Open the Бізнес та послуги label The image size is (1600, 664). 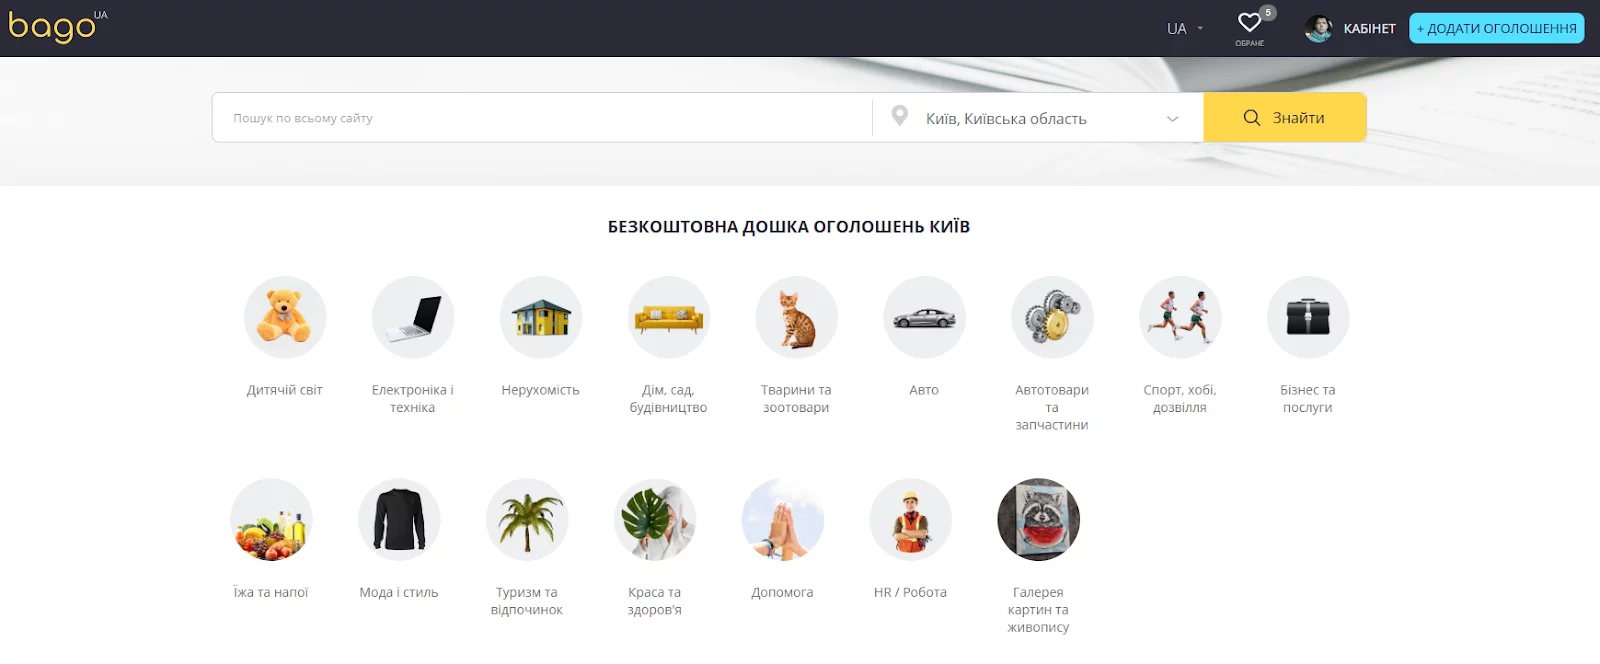(x=1309, y=399)
